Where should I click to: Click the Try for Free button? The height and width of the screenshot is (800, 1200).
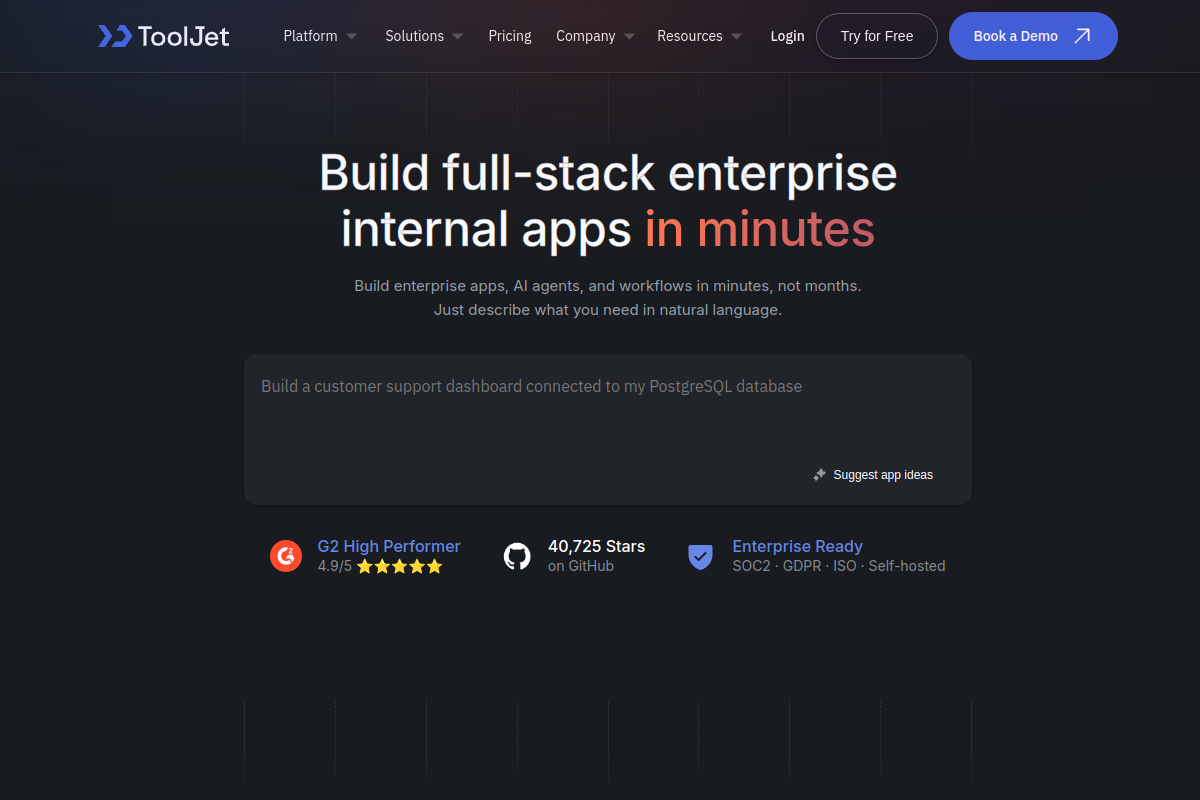click(x=877, y=36)
